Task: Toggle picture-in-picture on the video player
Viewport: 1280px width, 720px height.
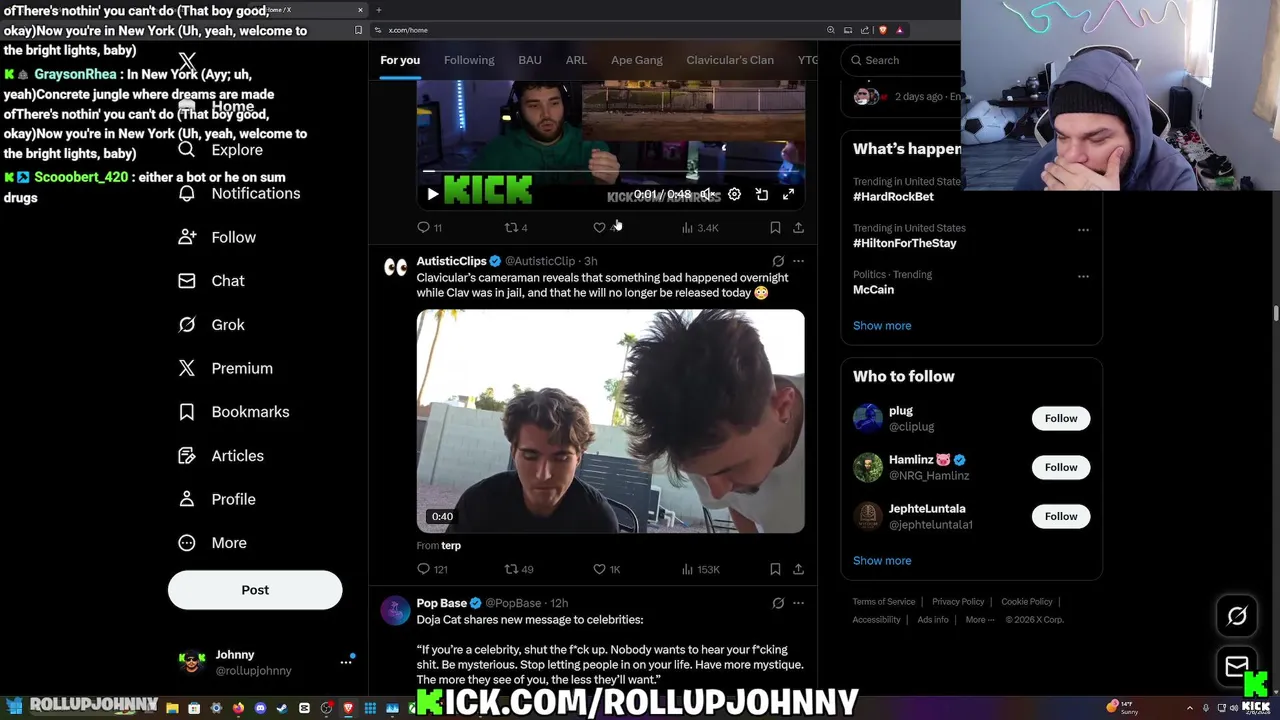Action: click(x=761, y=195)
